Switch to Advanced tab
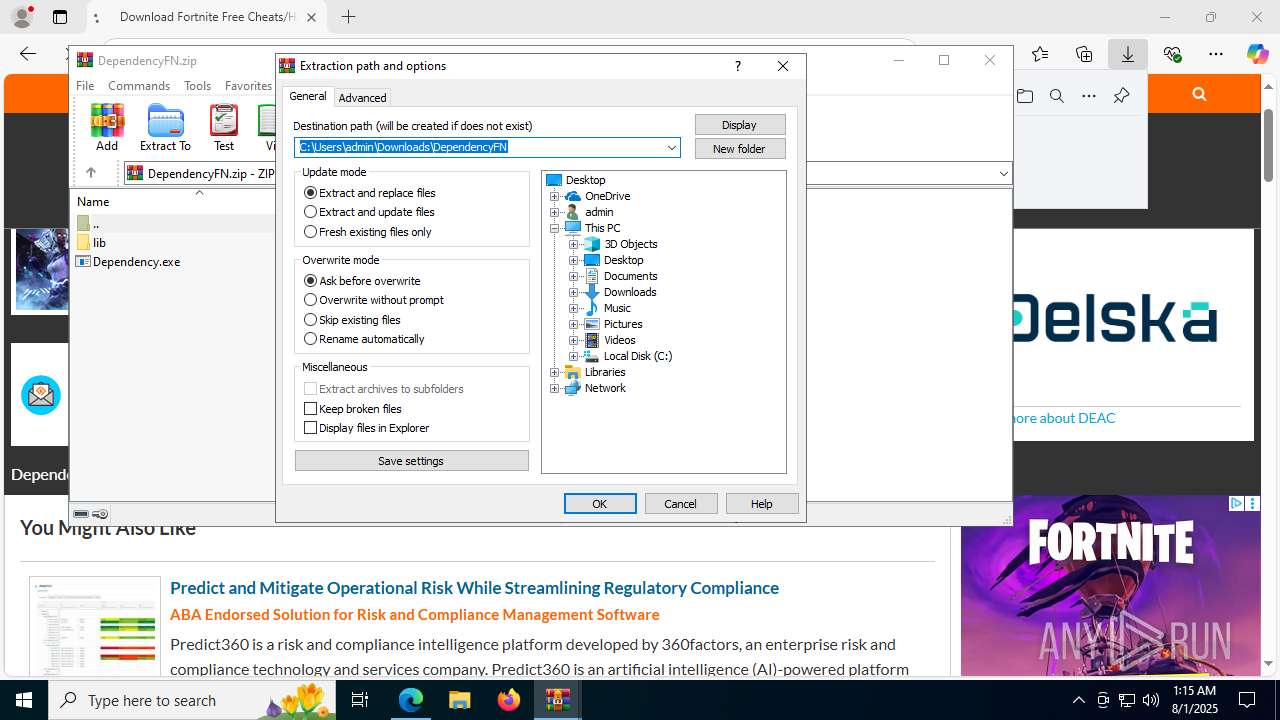Screen dimensions: 1280x720 (362, 98)
